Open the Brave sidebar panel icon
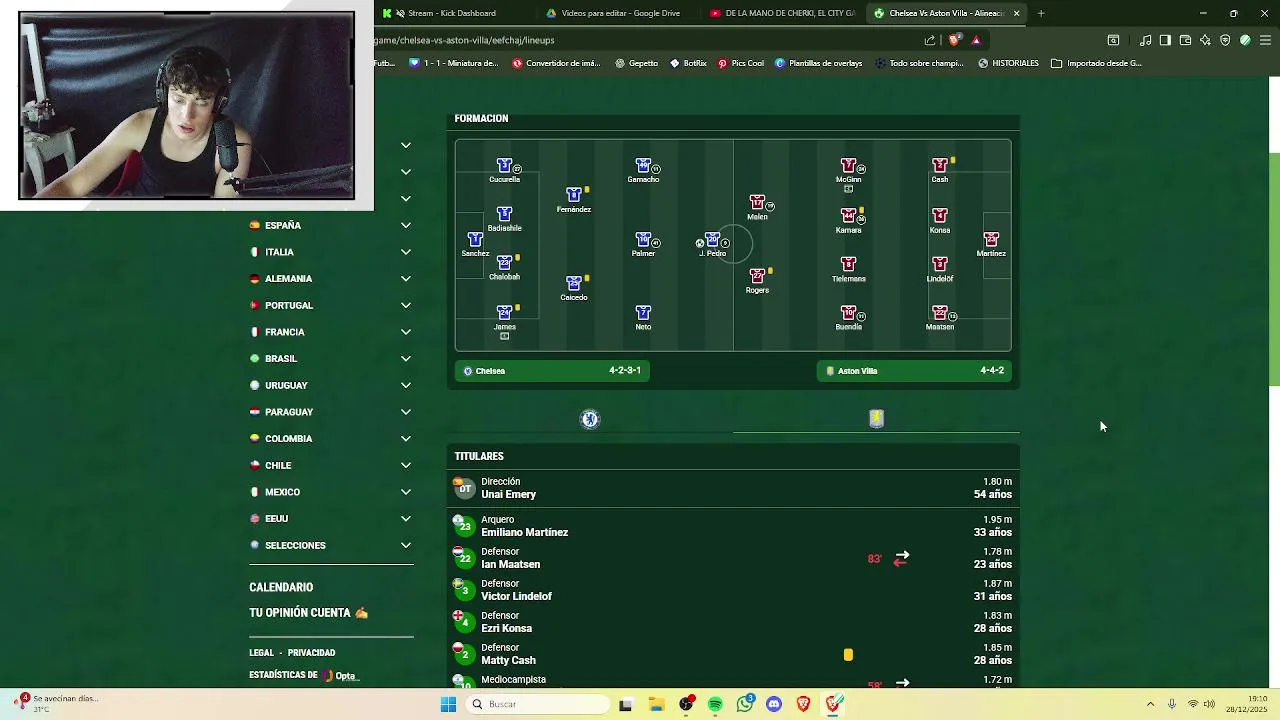 coord(1165,40)
